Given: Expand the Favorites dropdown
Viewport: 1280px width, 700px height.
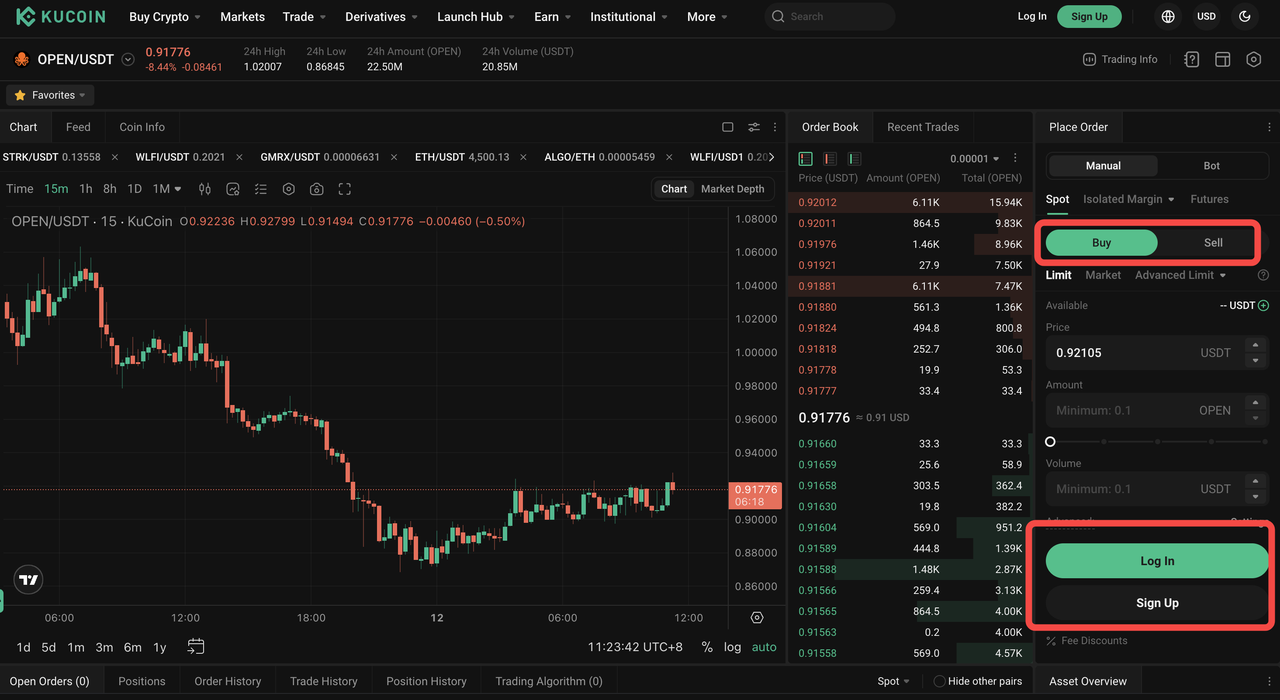Looking at the screenshot, I should 50,95.
